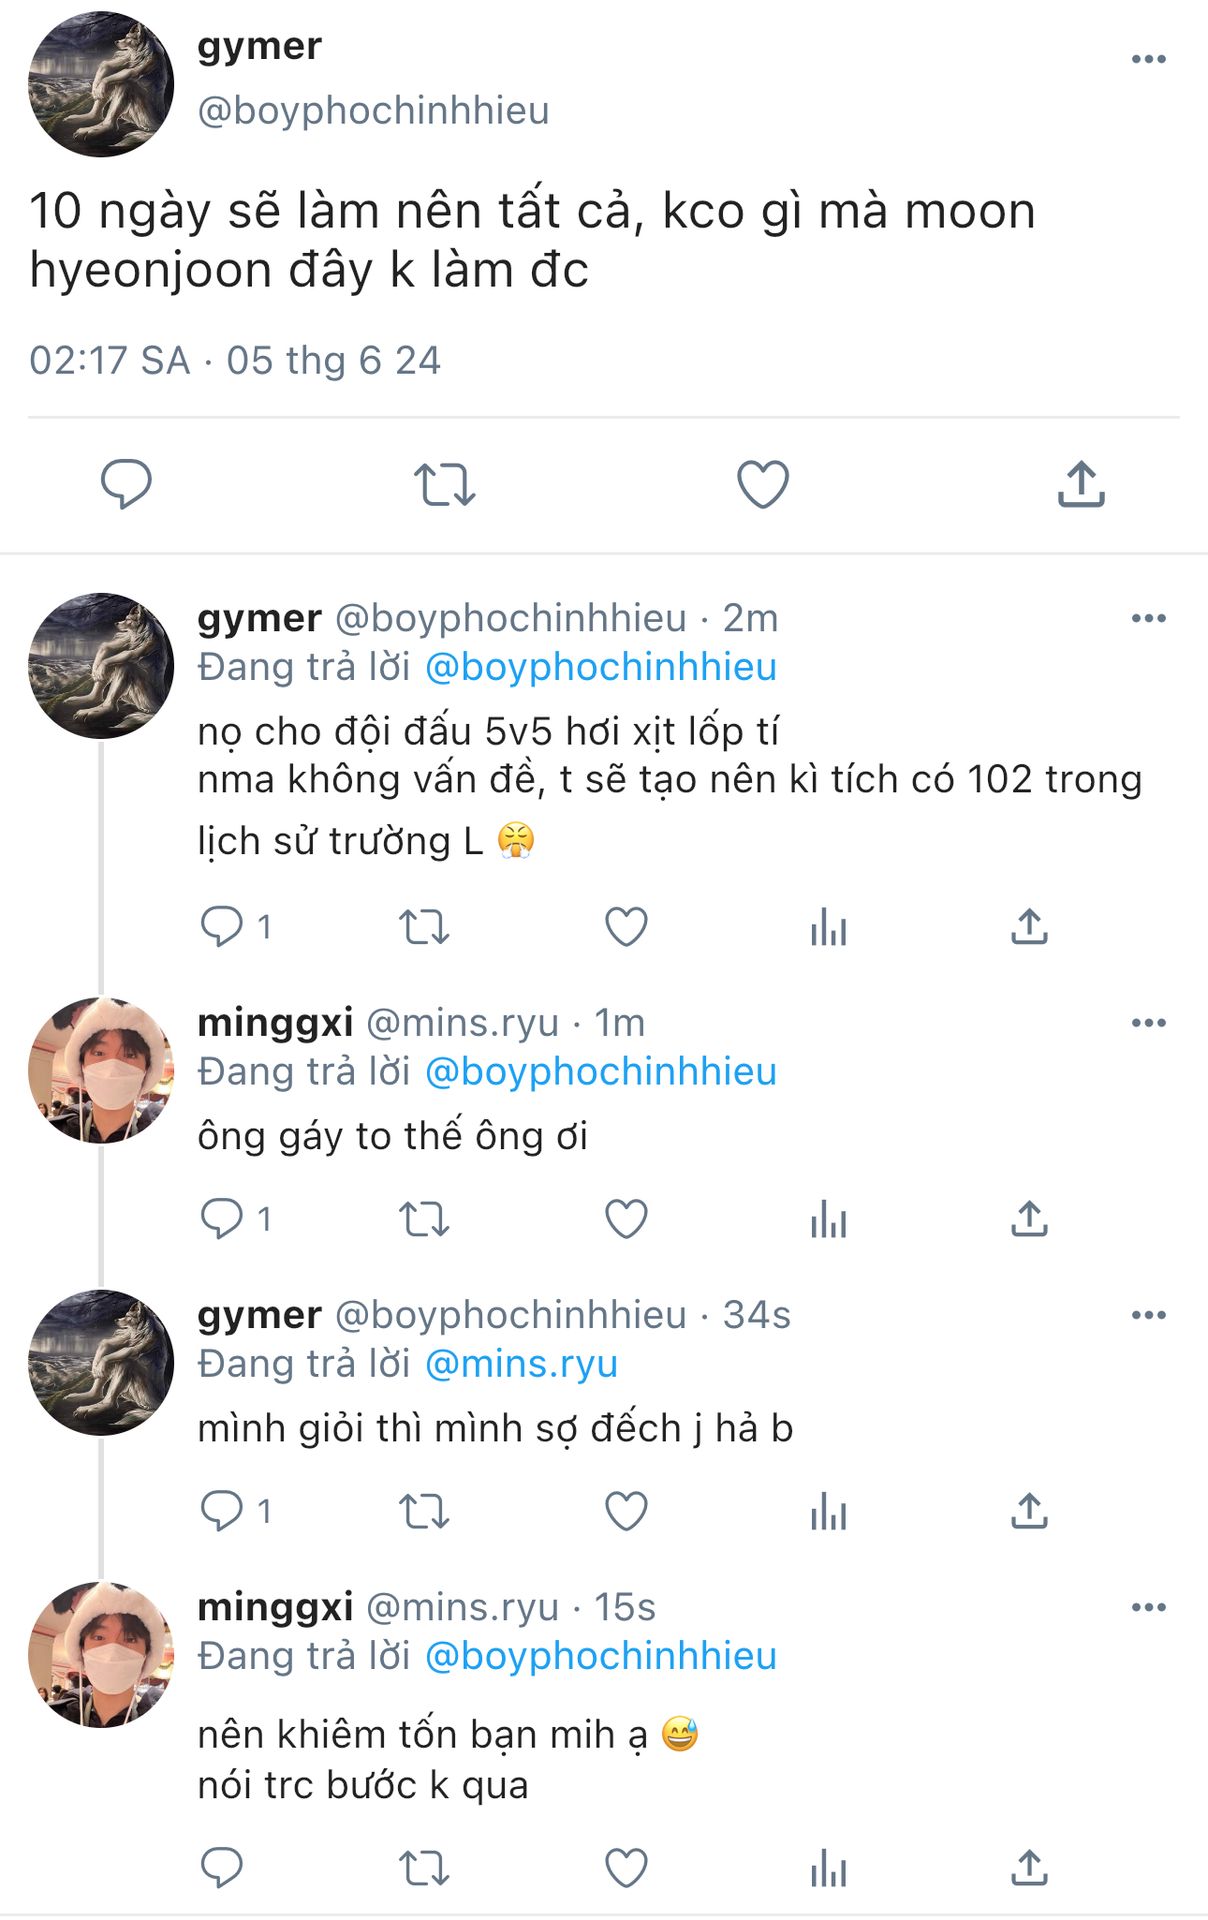Share the main tweet

tap(1081, 485)
